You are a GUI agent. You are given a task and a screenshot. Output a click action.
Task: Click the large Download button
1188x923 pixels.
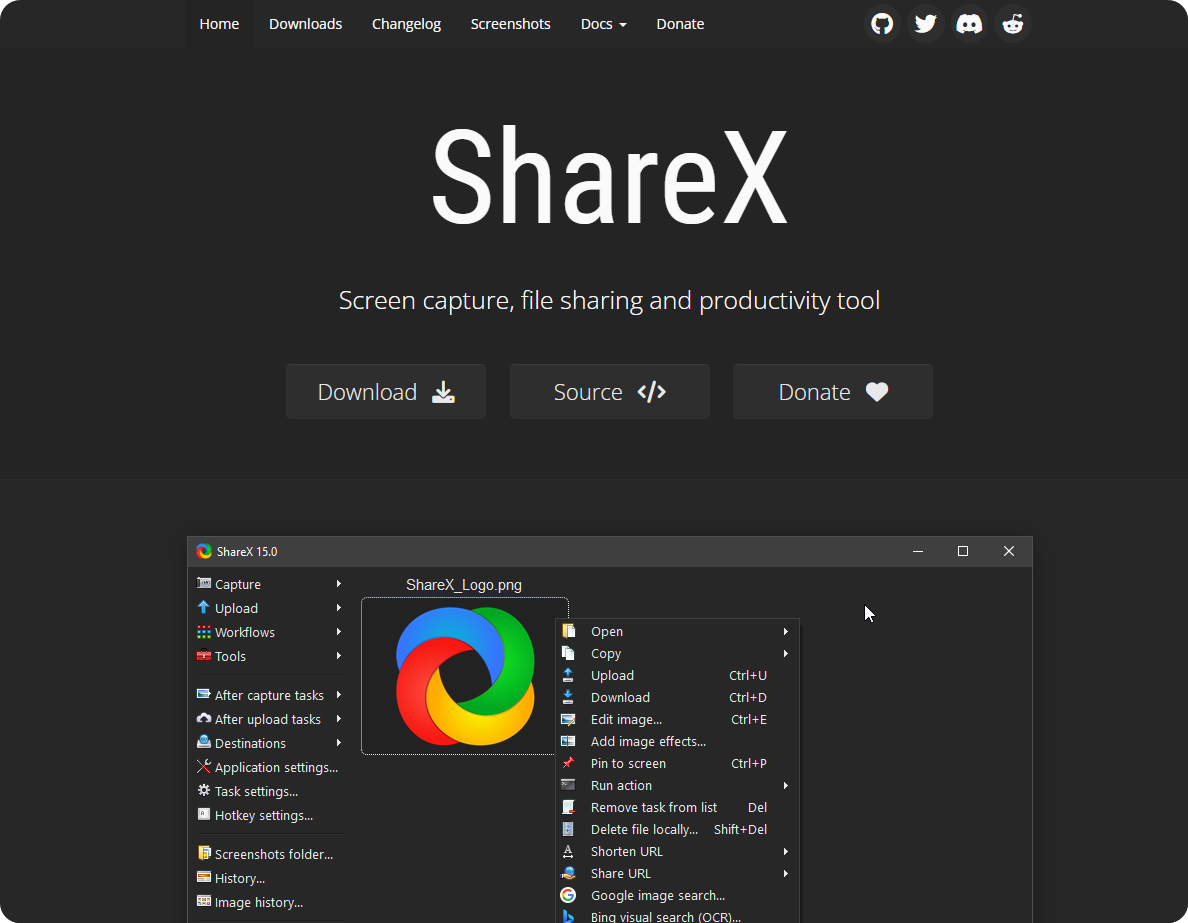click(386, 392)
